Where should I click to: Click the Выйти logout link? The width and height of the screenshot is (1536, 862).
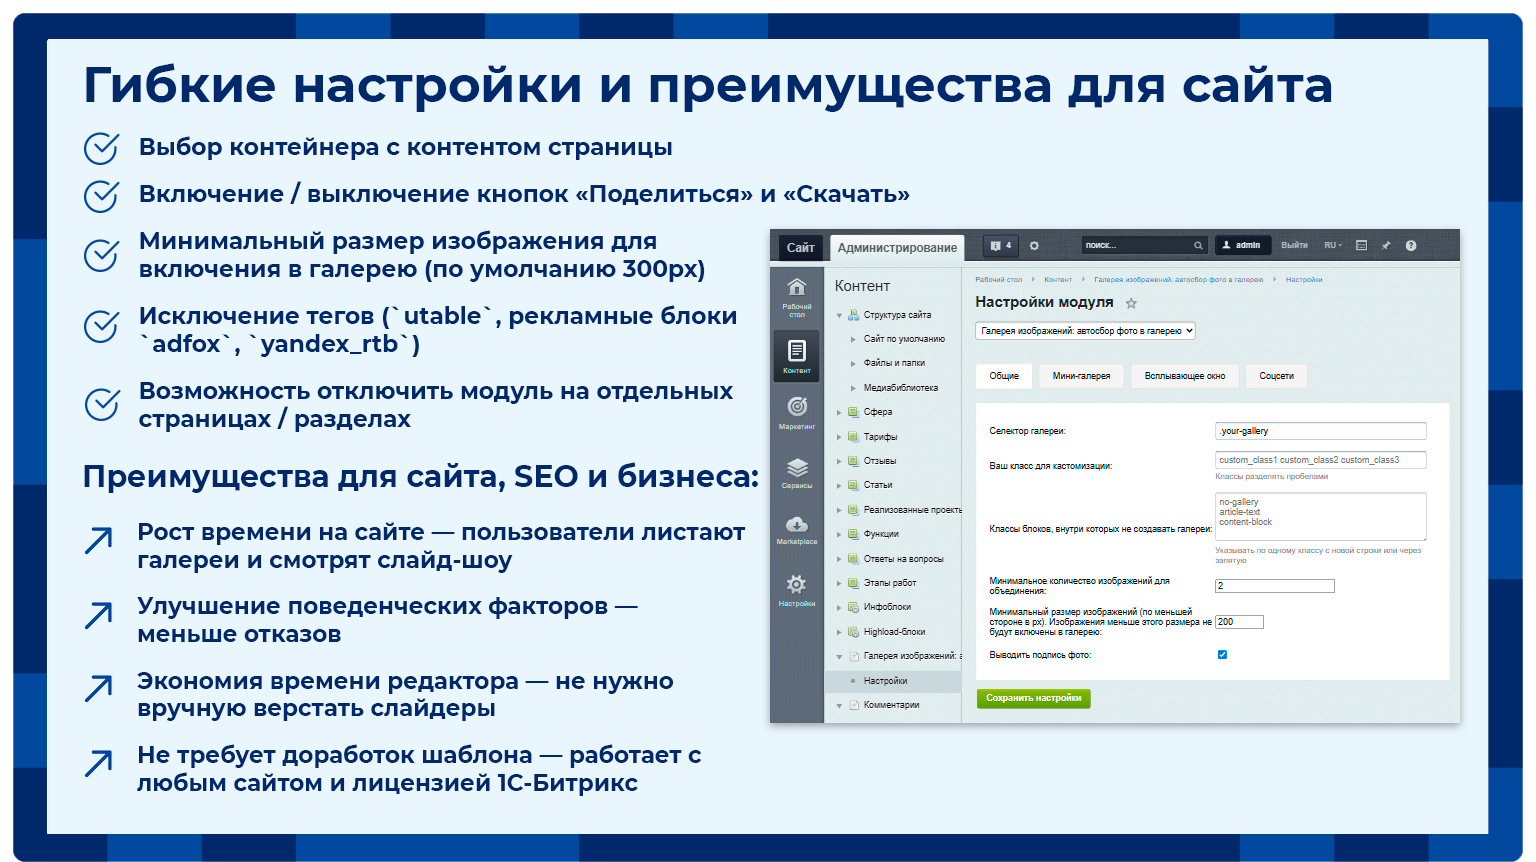(1294, 245)
